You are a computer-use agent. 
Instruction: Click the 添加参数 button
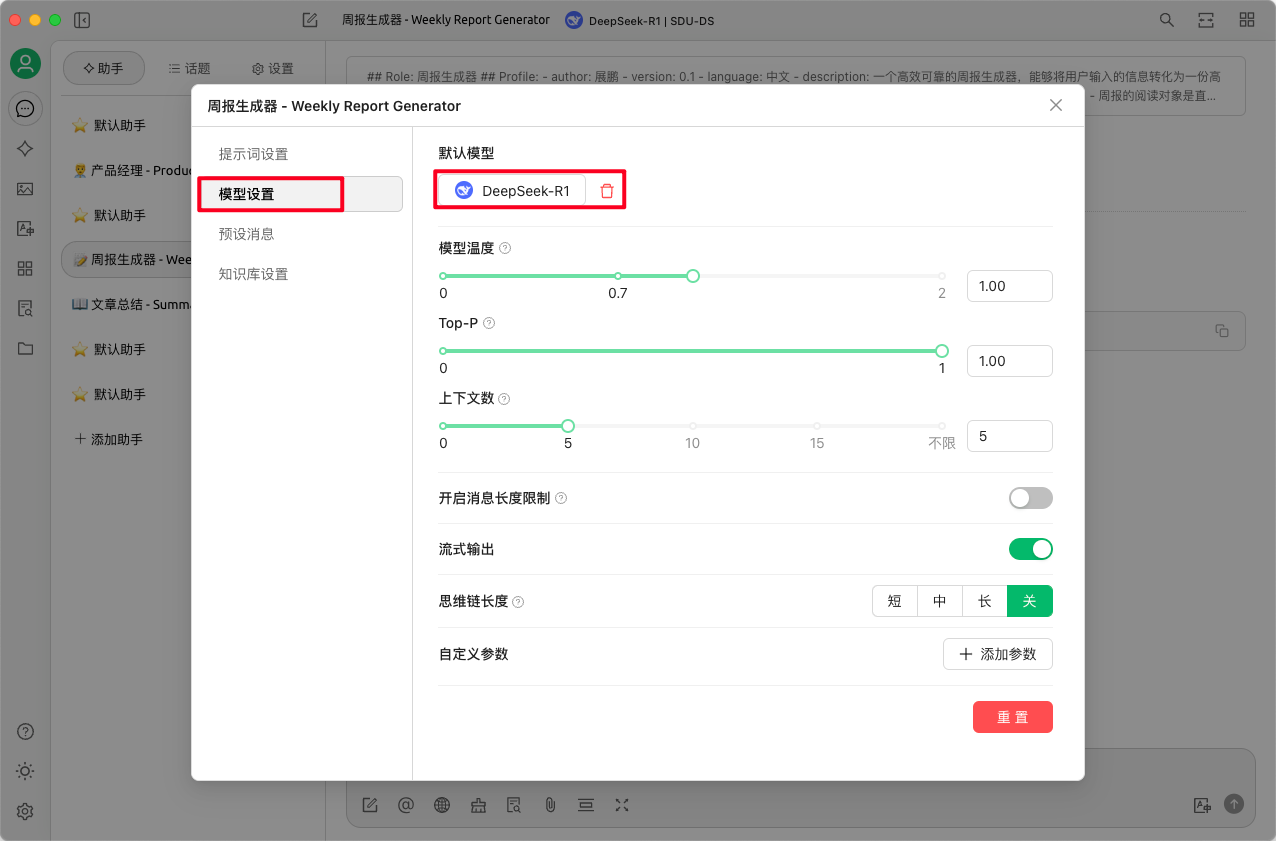[998, 654]
